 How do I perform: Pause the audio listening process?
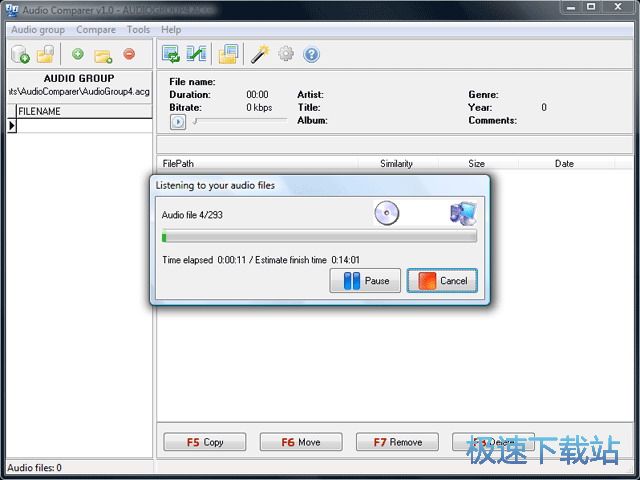365,281
